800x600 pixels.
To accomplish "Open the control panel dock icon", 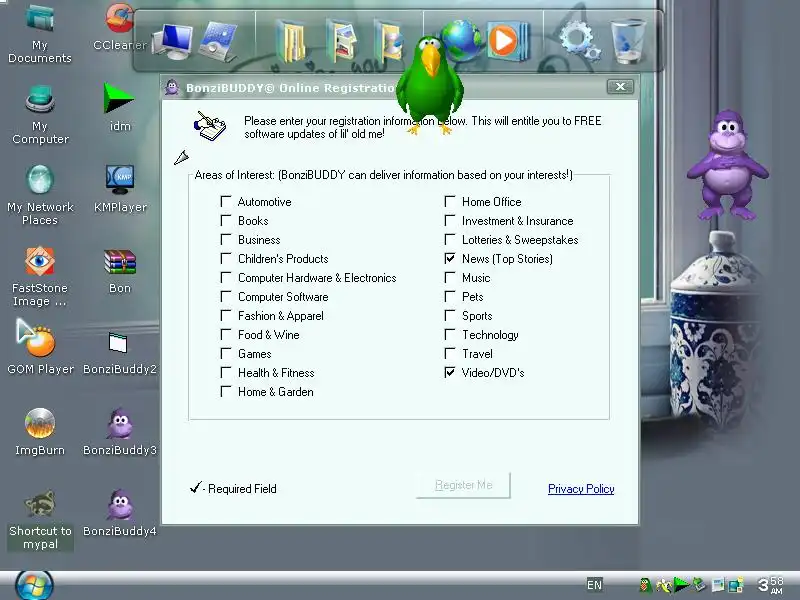I will pos(219,41).
